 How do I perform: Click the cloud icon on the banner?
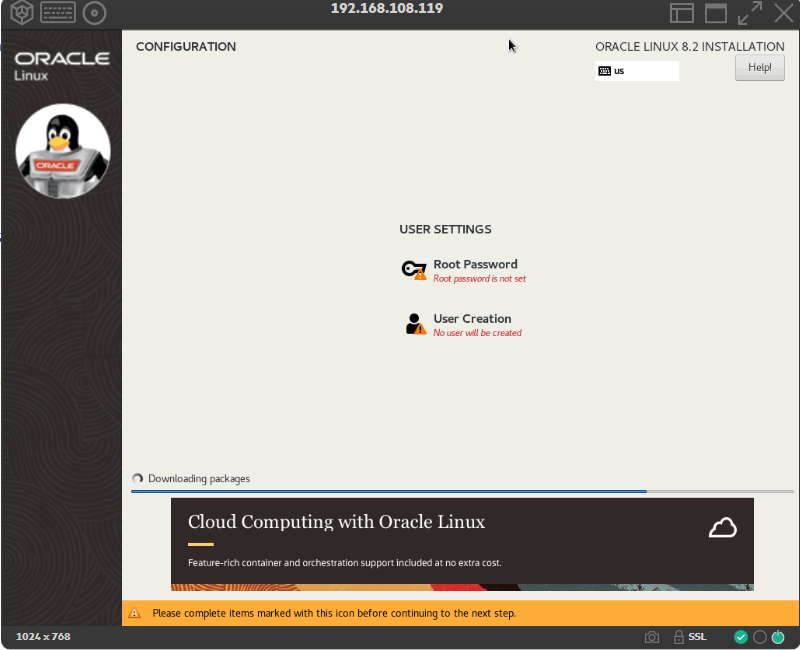[722, 528]
